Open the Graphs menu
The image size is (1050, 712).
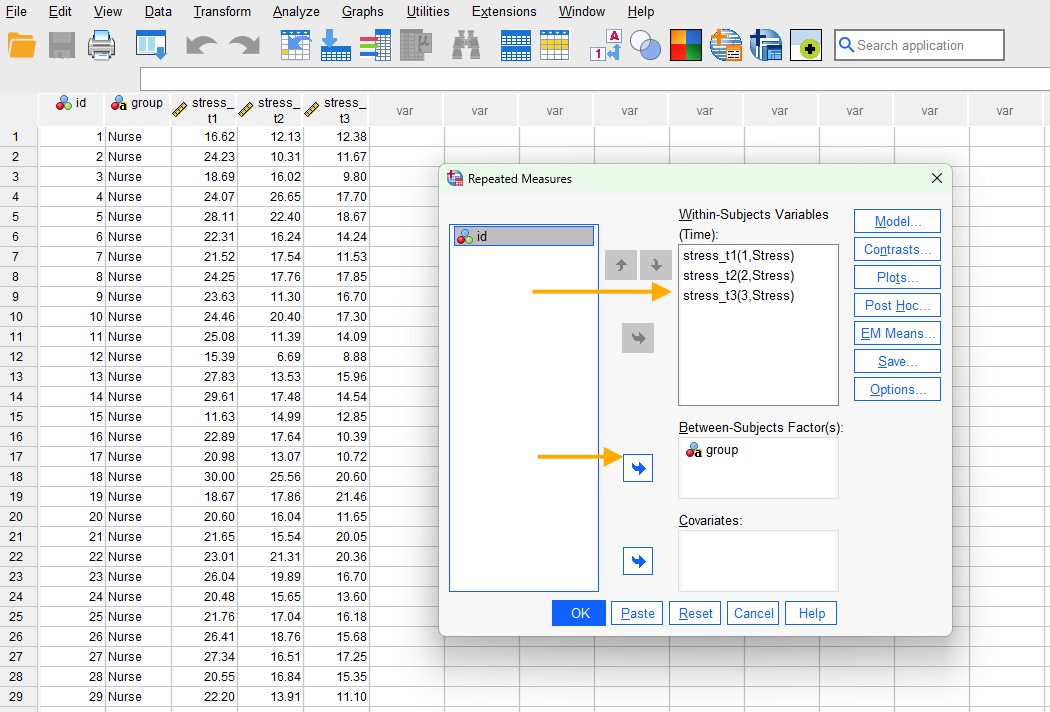click(362, 11)
